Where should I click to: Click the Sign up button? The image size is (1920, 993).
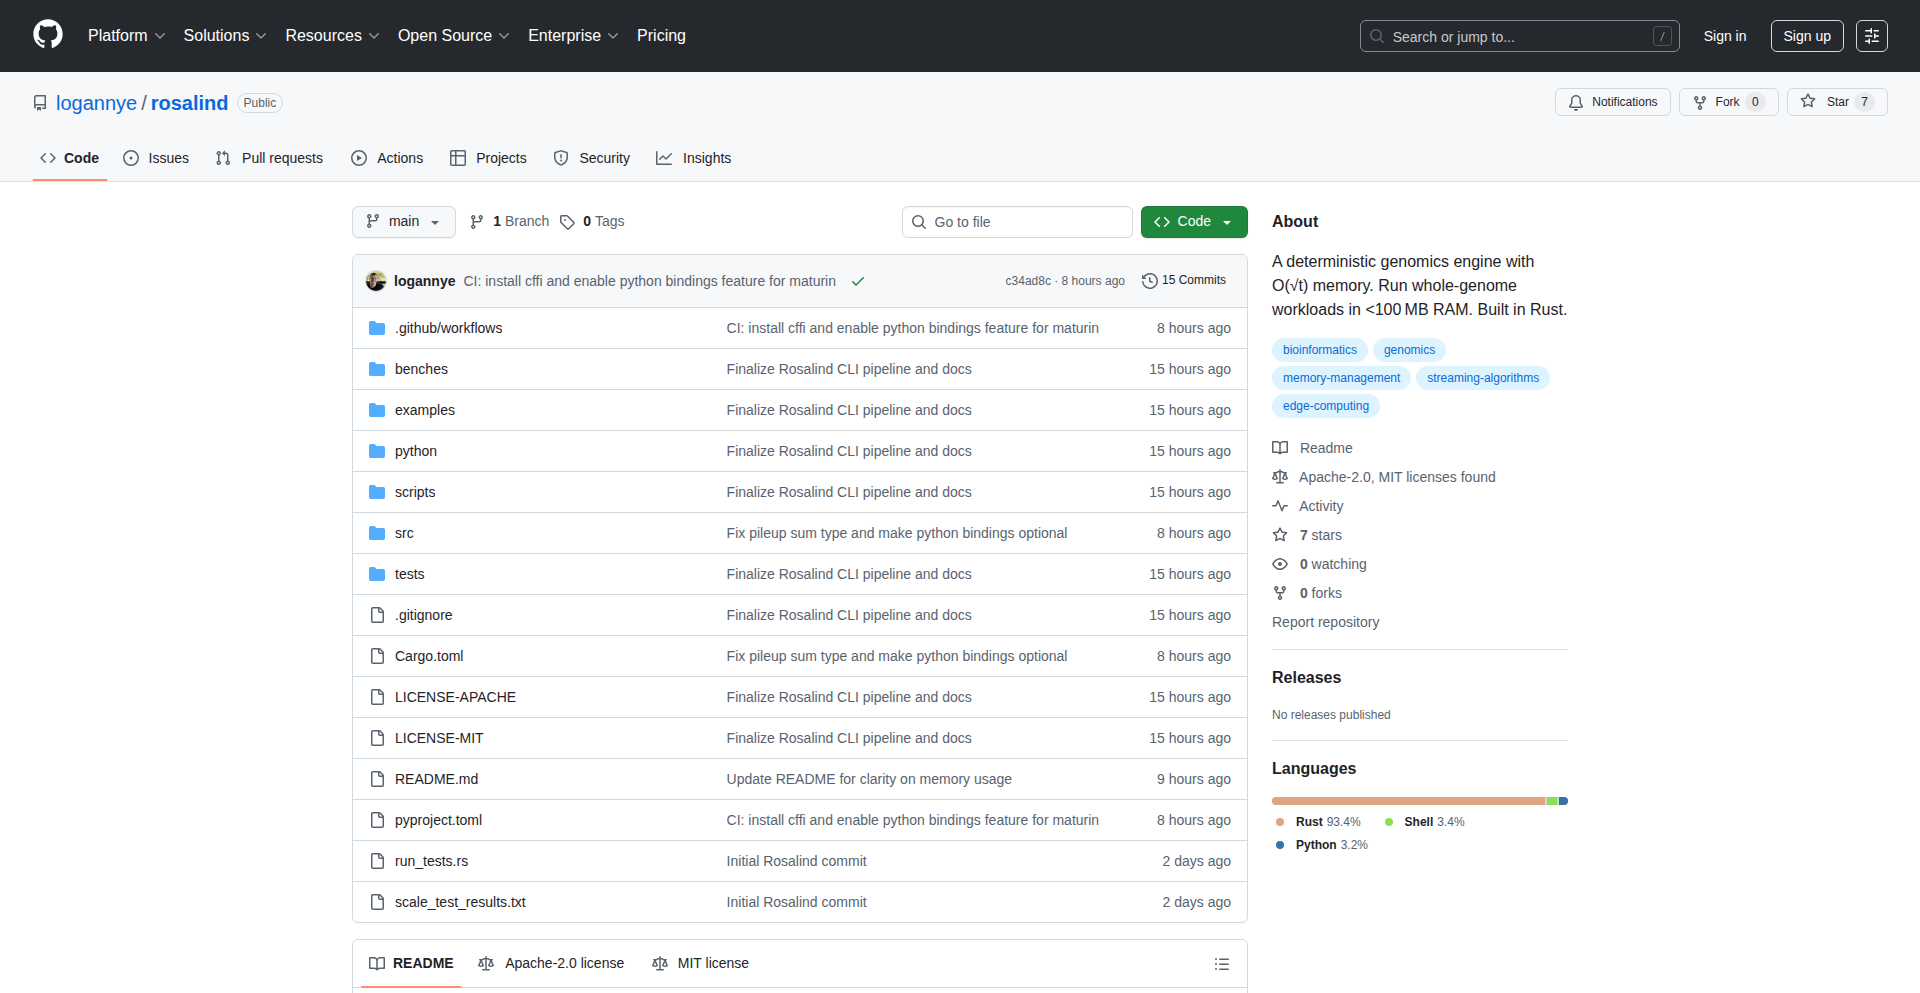[1806, 36]
